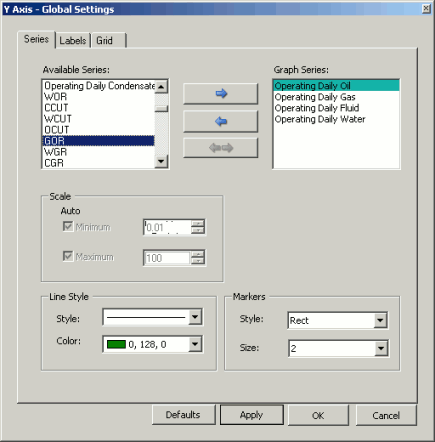Select Operating Daily Water in Graph Series
Screen dimensions: 435x442
click(336, 119)
